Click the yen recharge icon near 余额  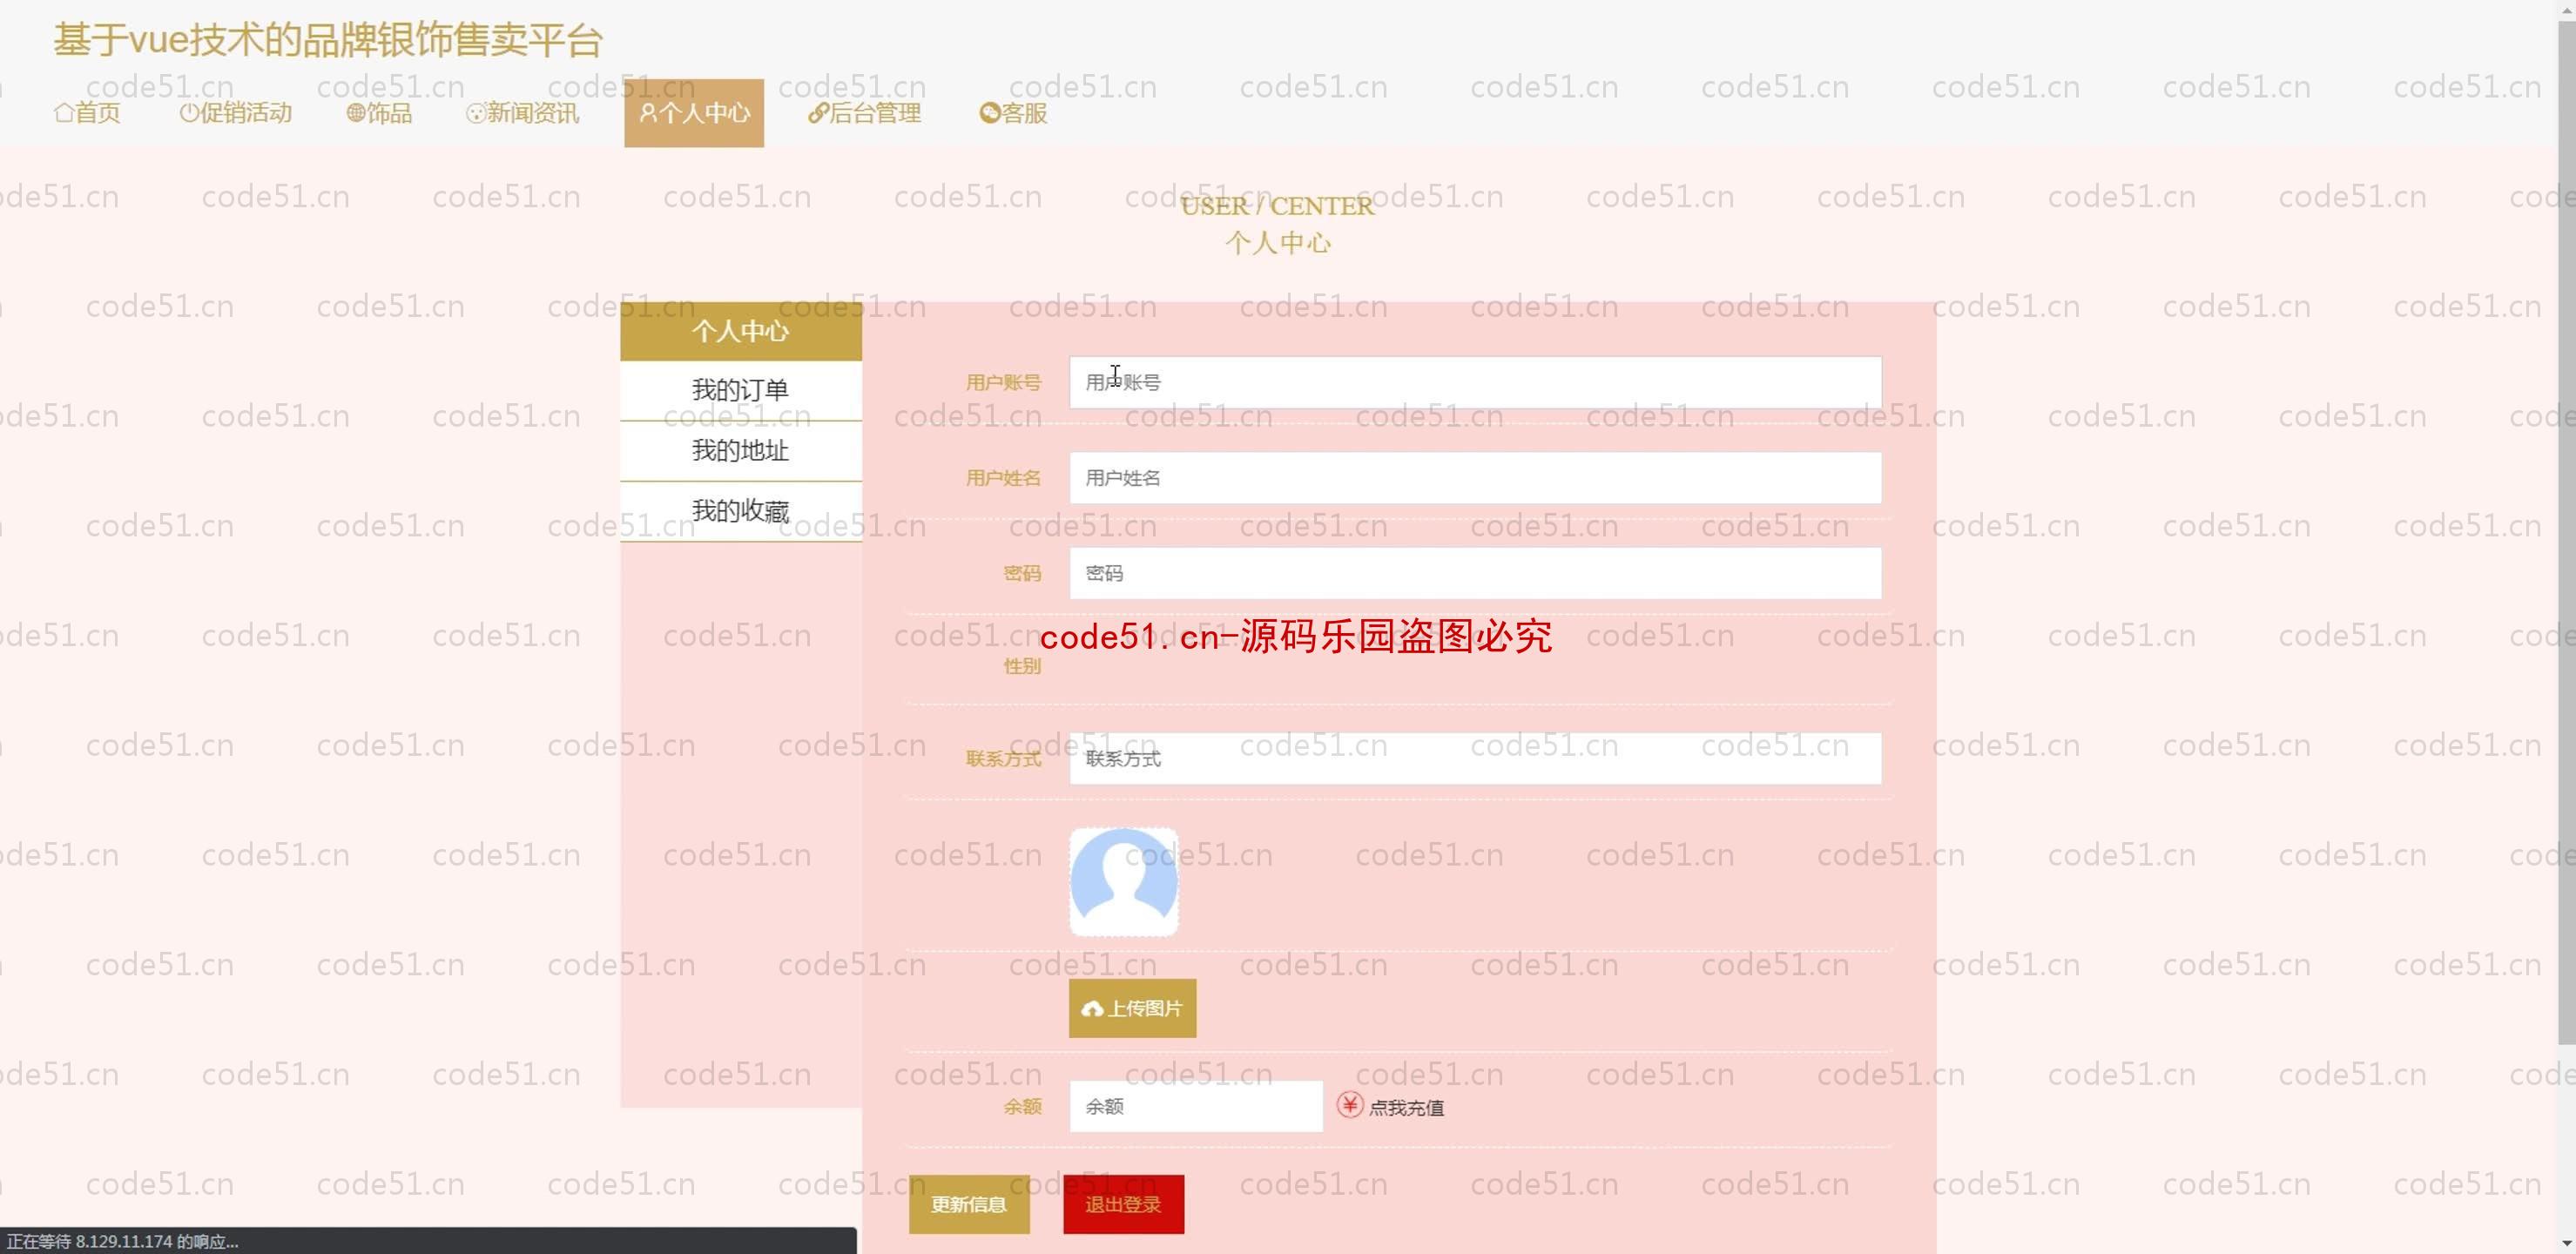pyautogui.click(x=1350, y=1105)
